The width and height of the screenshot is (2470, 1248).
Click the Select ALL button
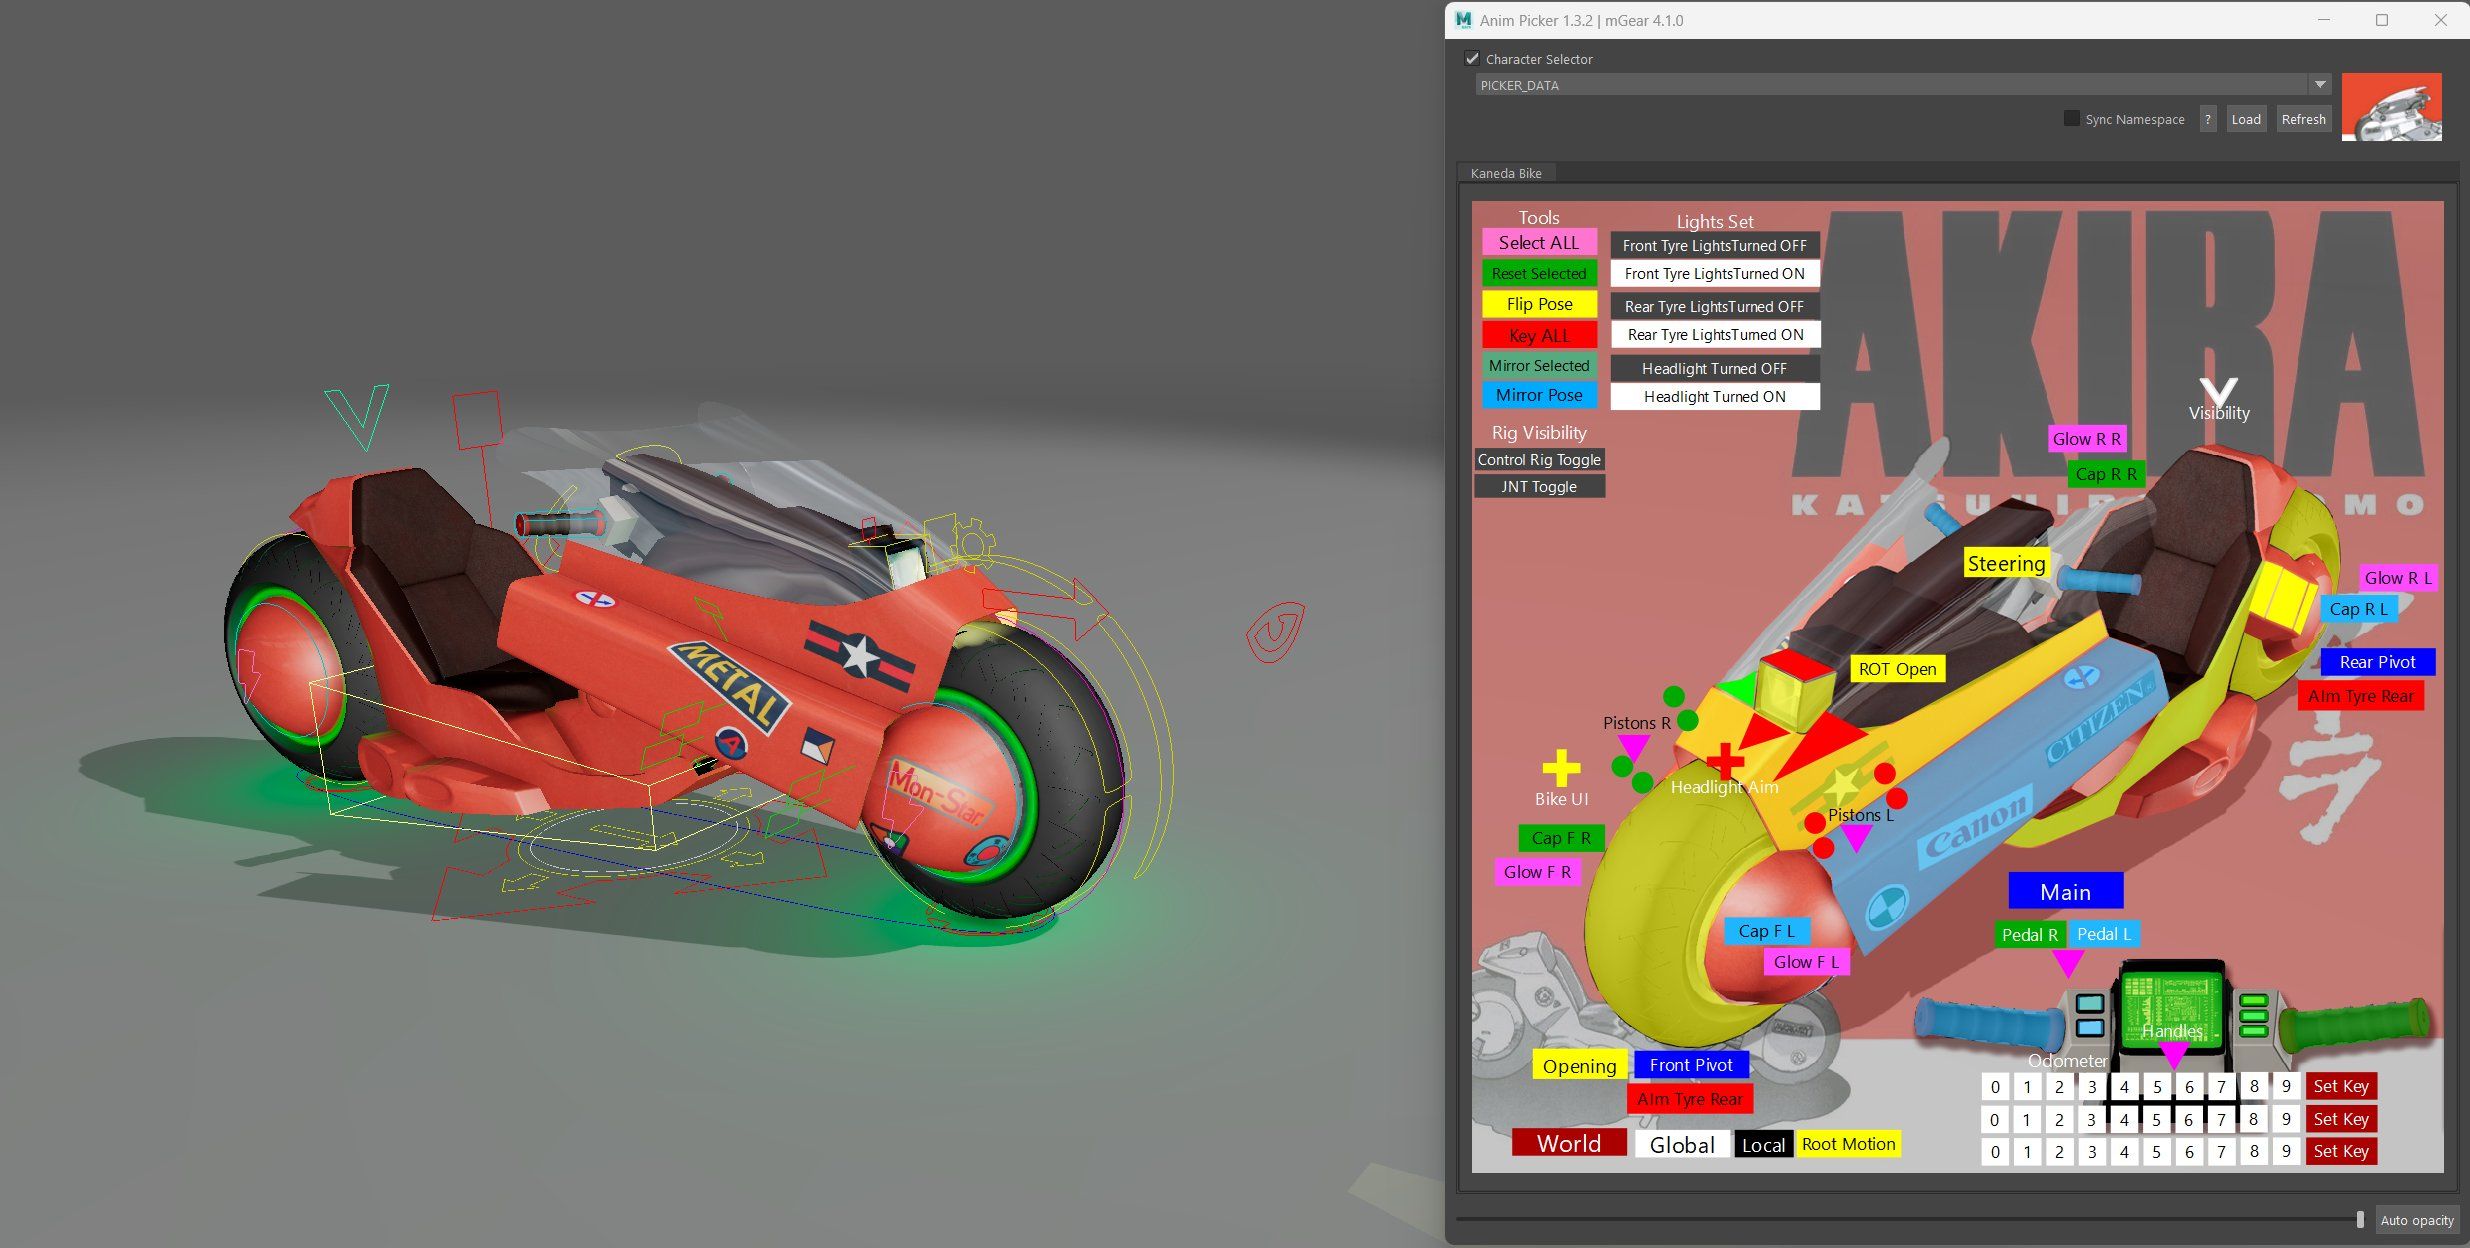1538,243
